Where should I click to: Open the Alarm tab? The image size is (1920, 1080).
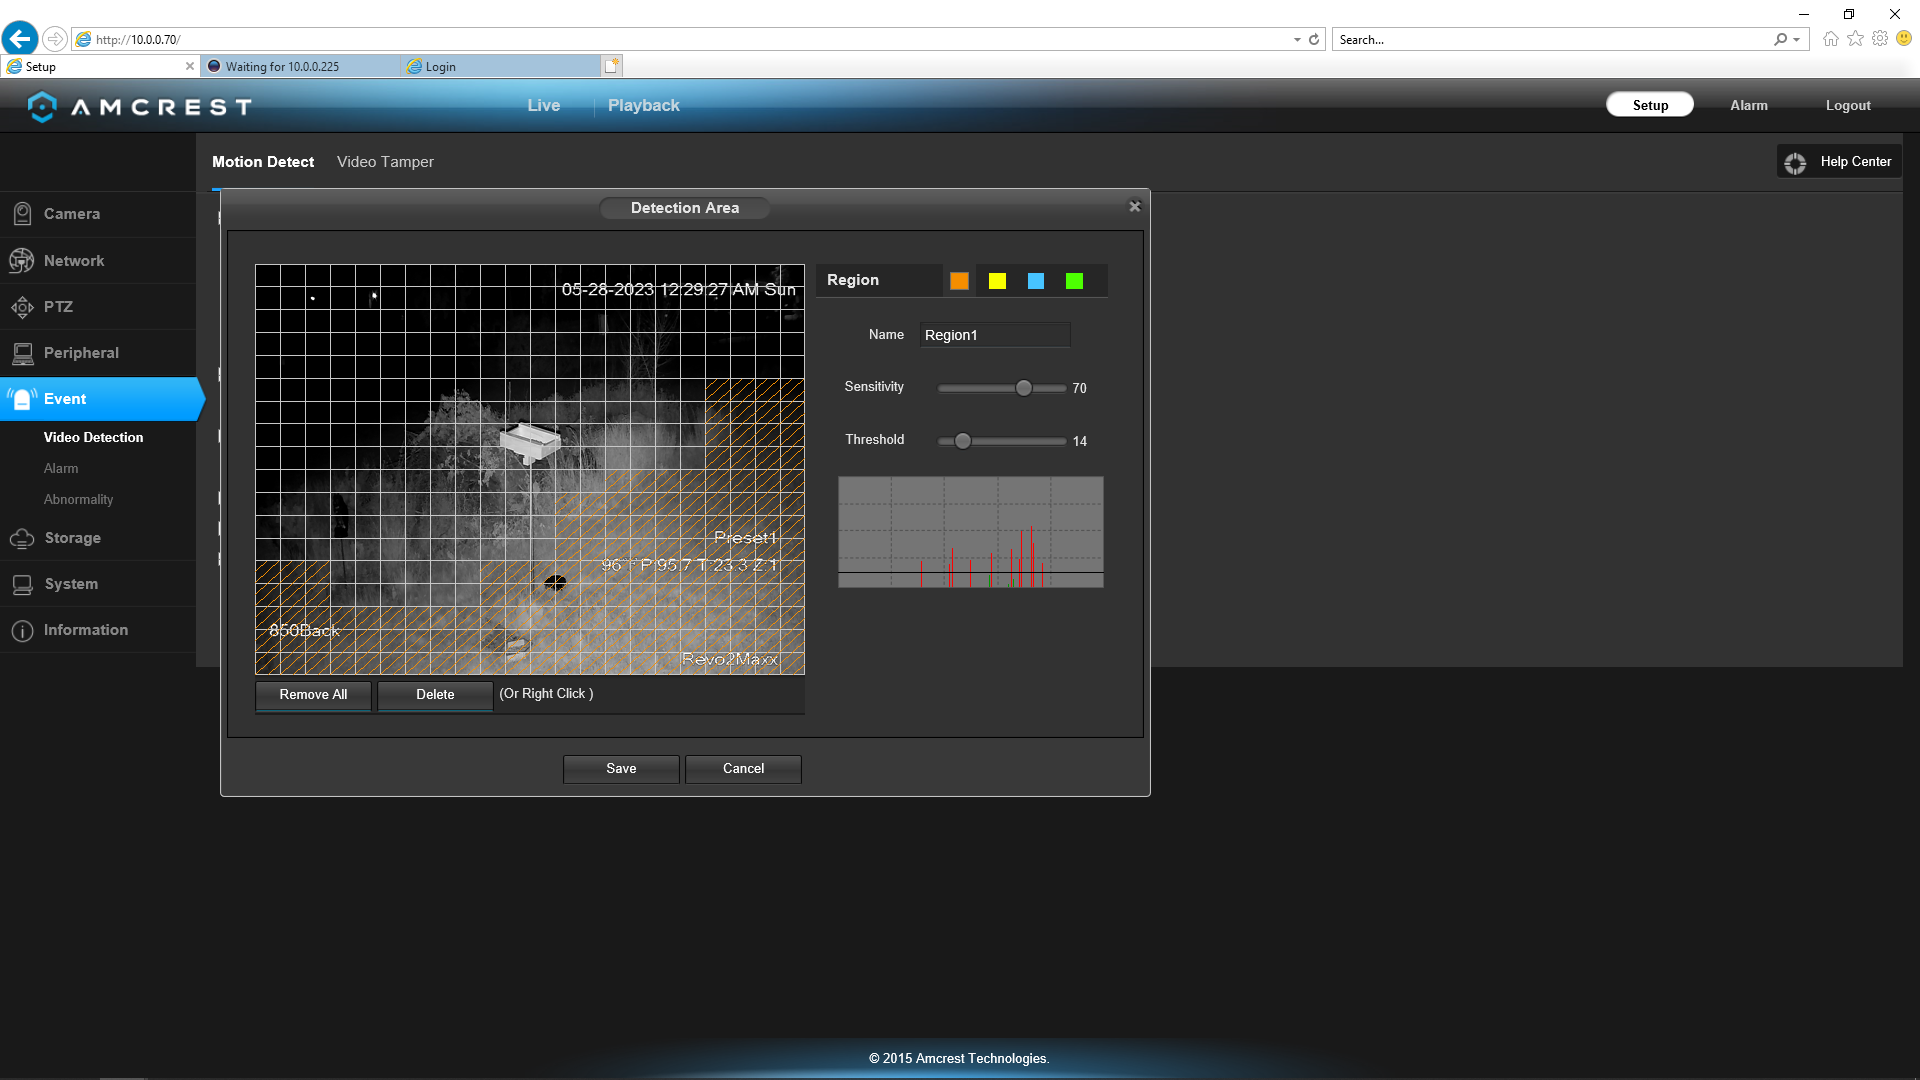1749,105
